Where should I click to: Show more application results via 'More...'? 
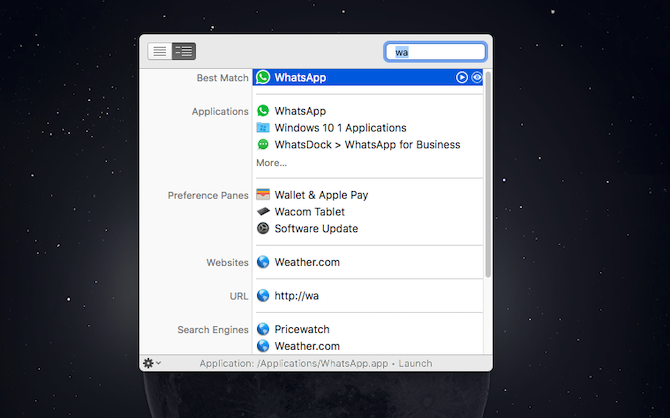[271, 163]
